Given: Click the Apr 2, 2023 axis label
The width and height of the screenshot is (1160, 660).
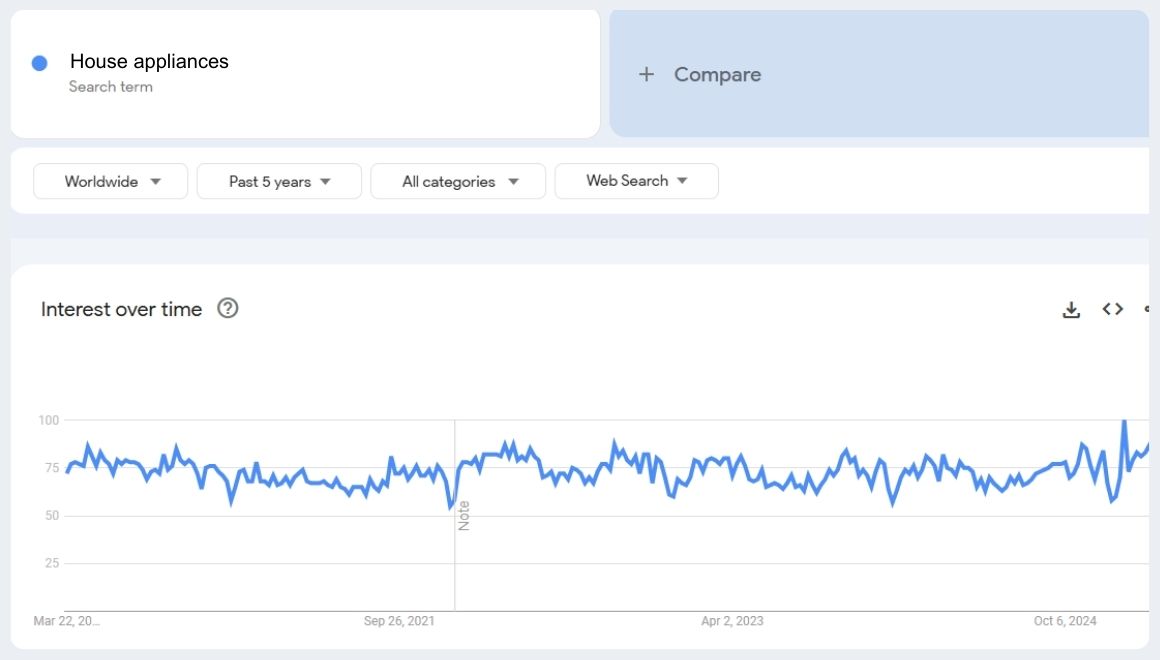Looking at the screenshot, I should click(x=732, y=621).
